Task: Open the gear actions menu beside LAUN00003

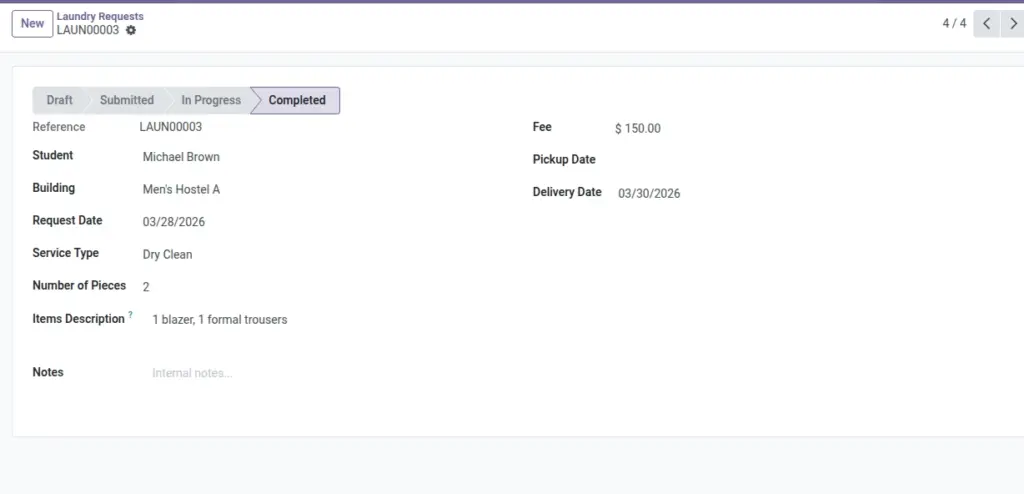Action: (131, 30)
